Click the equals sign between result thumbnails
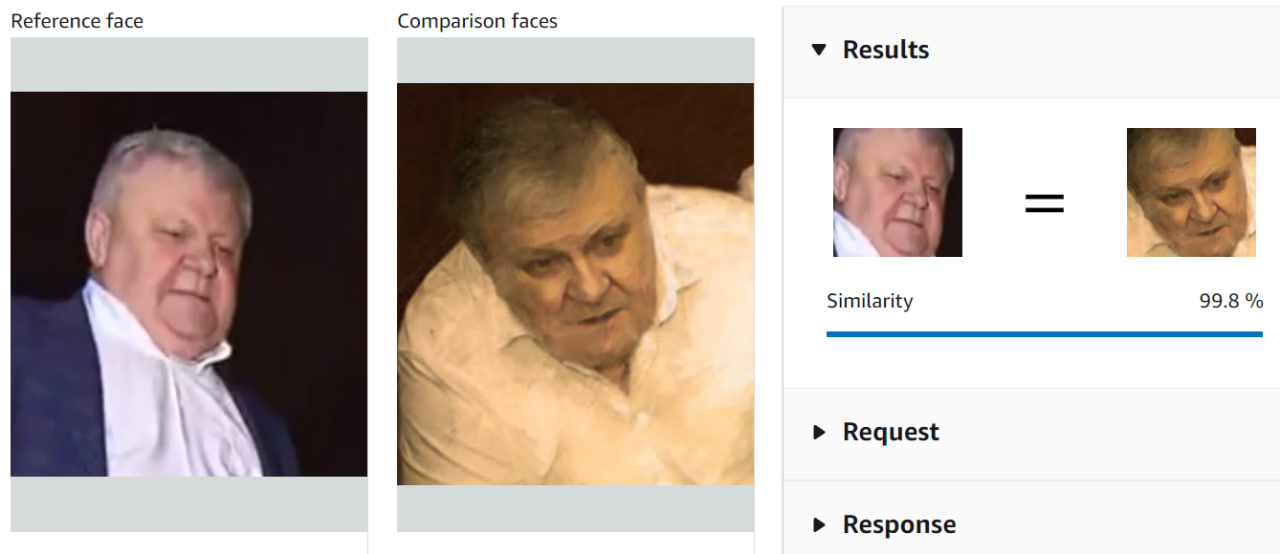This screenshot has height=554, width=1280. tap(1044, 204)
